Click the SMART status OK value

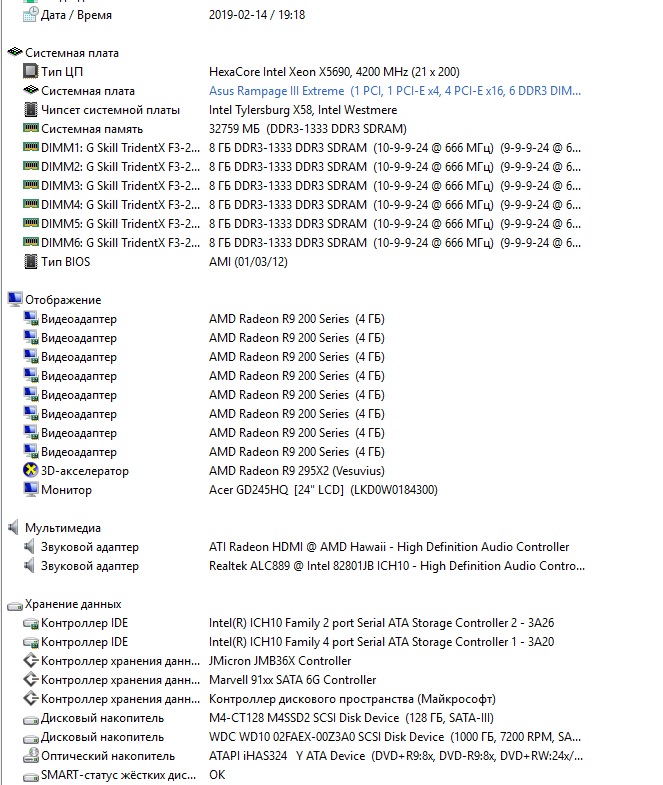click(x=217, y=775)
